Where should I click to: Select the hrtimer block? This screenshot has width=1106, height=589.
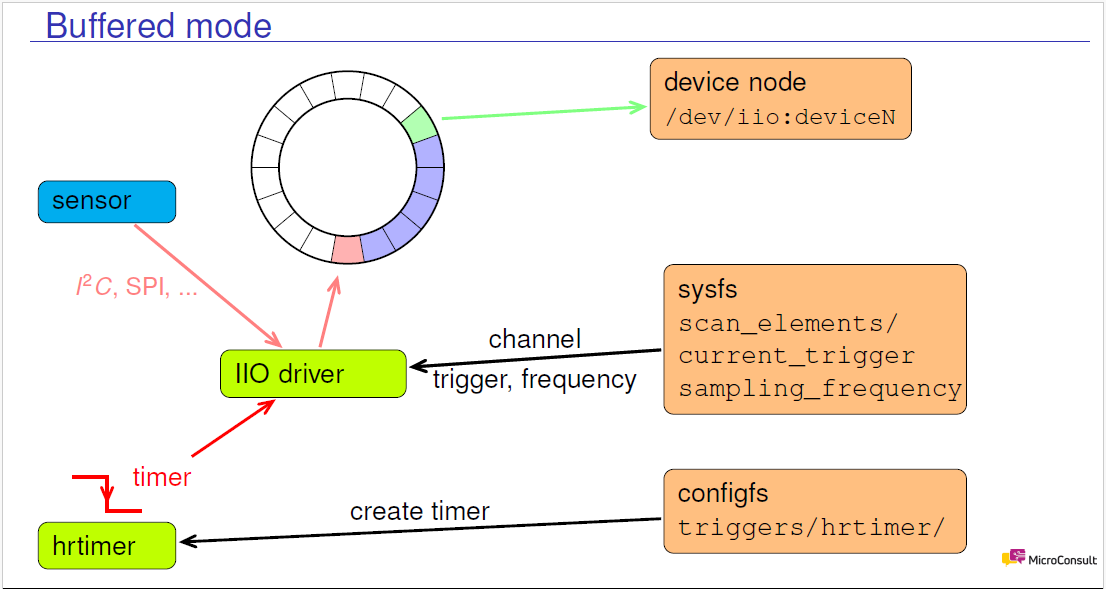[x=105, y=546]
